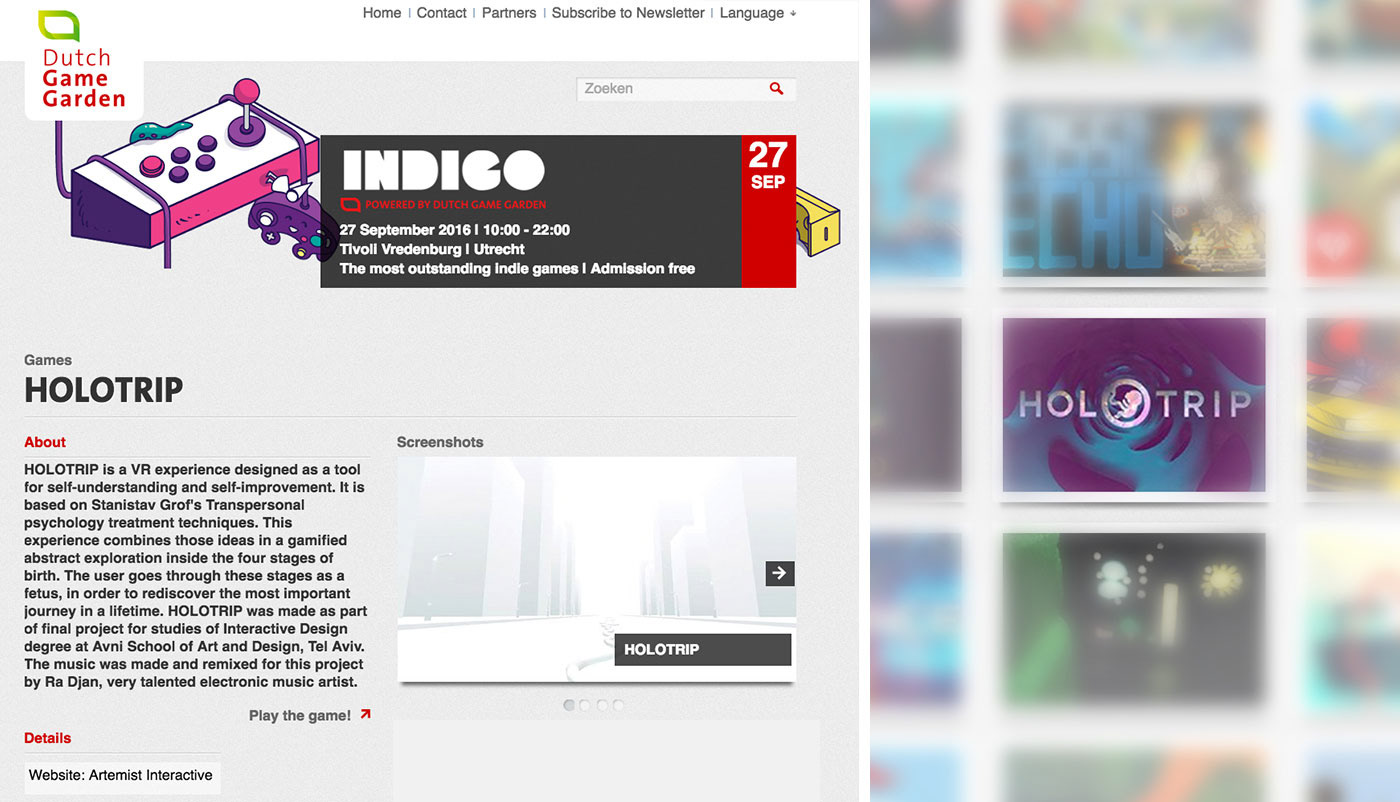Open the HOLOTRIP game thumbnail
This screenshot has height=802, width=1400.
1134,404
